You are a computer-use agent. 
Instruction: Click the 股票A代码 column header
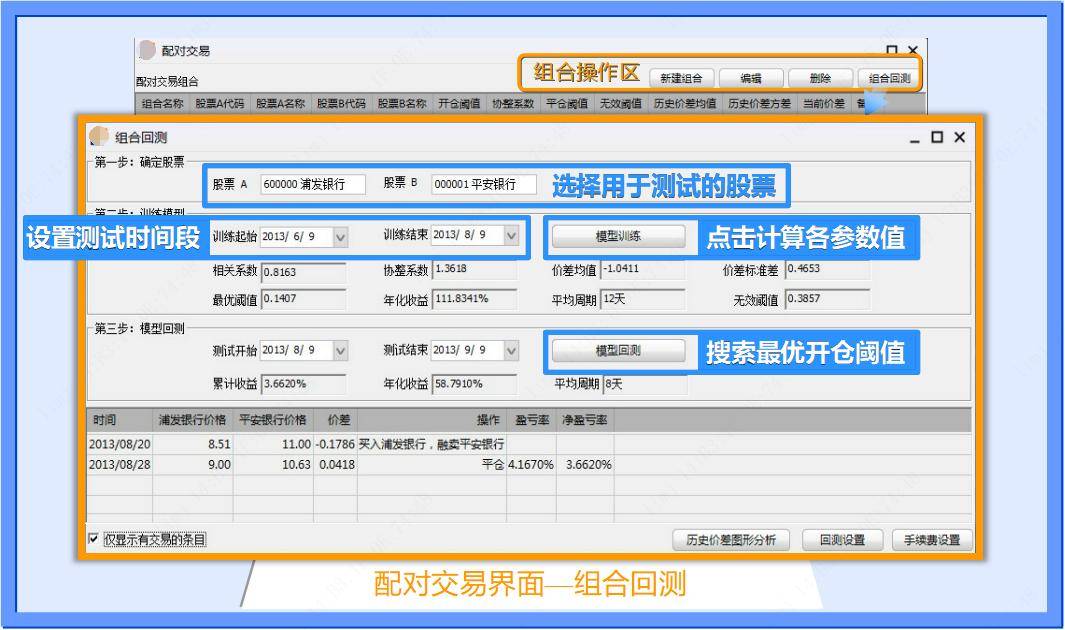tap(219, 103)
